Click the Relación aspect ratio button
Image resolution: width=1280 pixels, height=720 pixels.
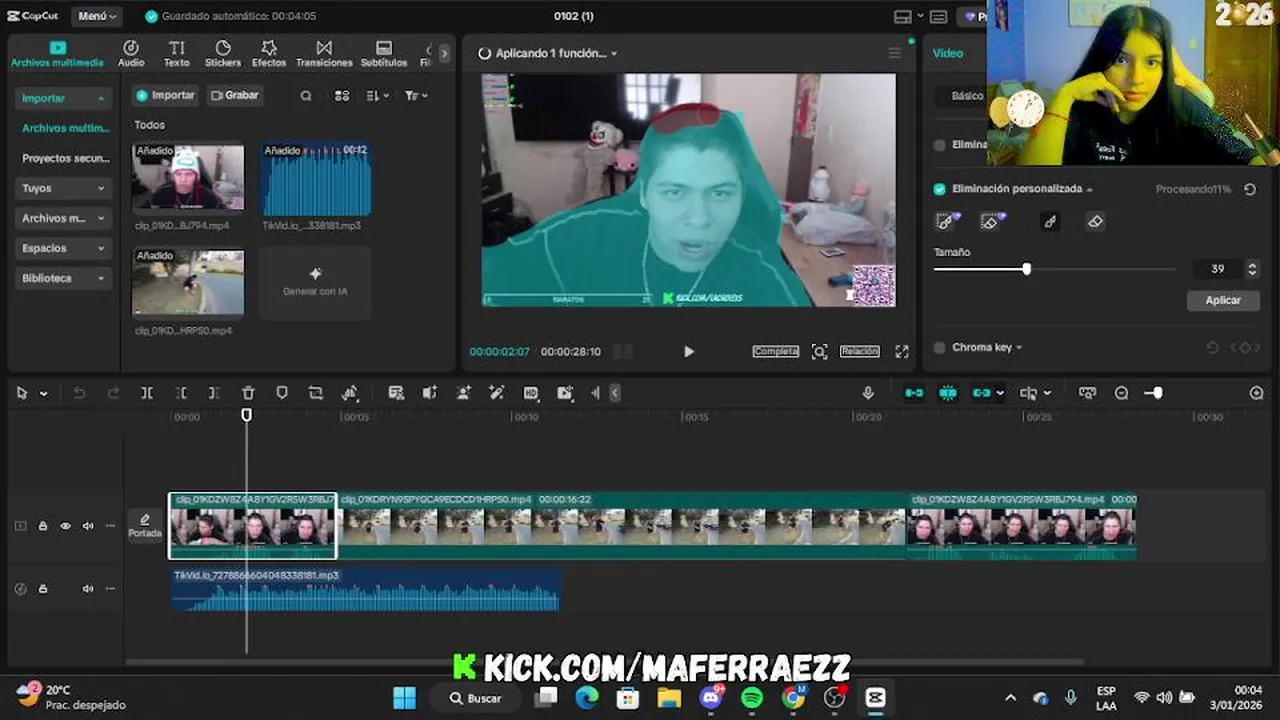[x=859, y=351]
